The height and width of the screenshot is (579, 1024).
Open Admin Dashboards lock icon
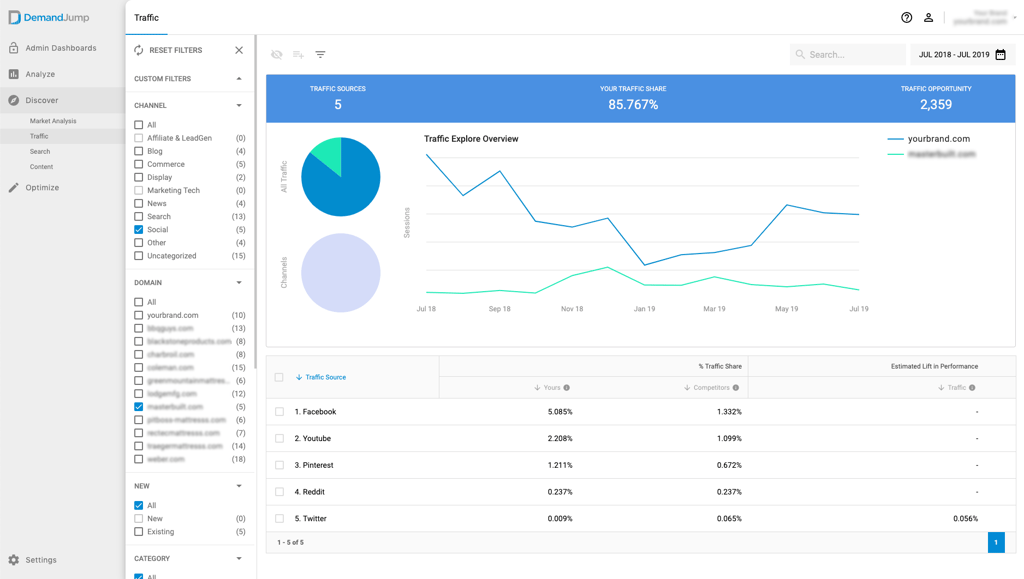pos(13,48)
